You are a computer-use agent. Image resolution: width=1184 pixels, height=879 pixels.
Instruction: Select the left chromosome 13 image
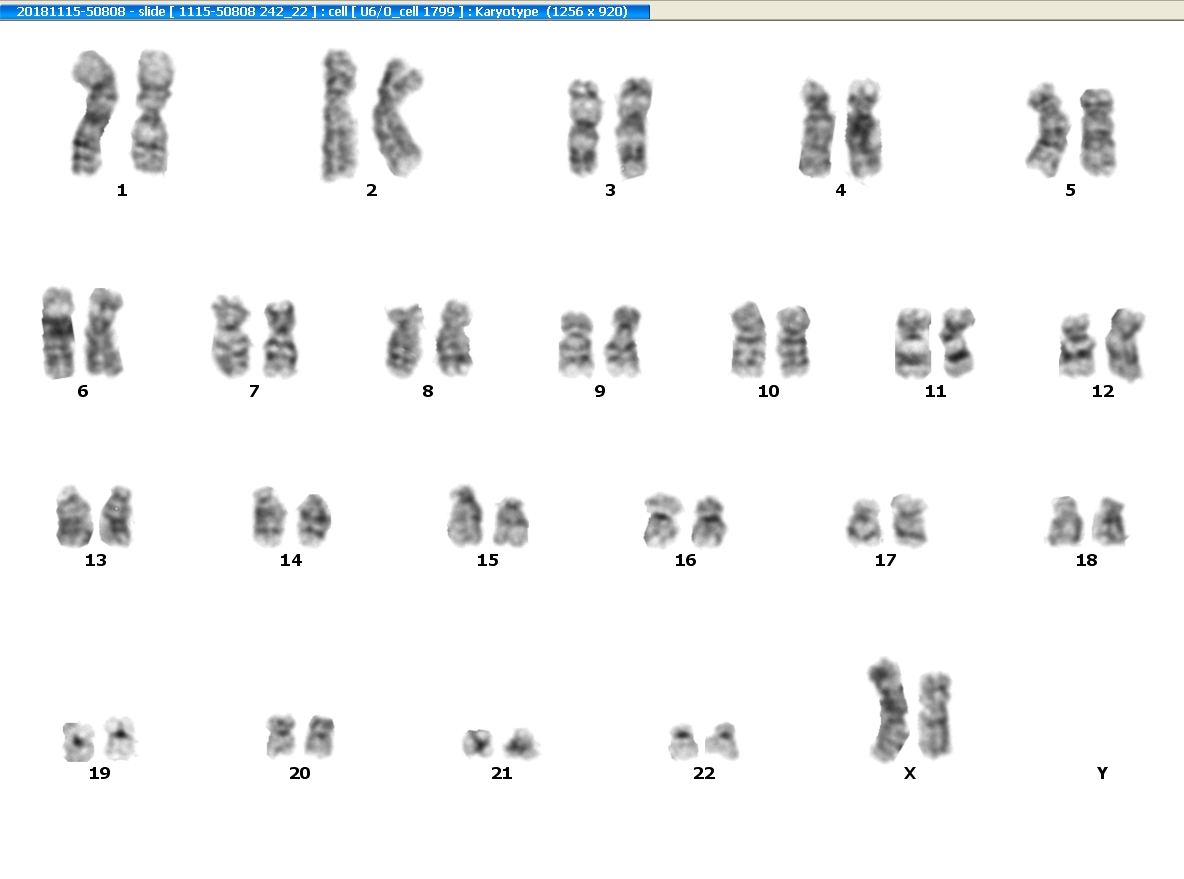[x=74, y=517]
